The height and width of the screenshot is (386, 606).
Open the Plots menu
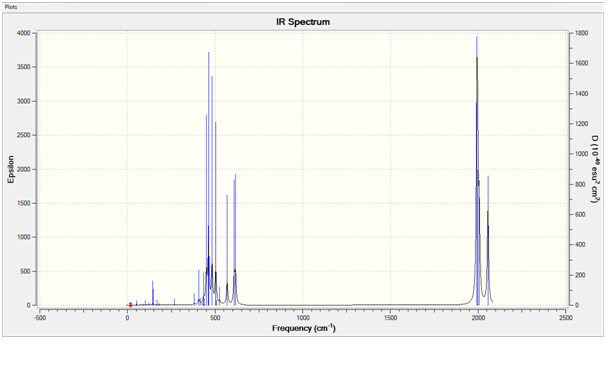(x=11, y=7)
